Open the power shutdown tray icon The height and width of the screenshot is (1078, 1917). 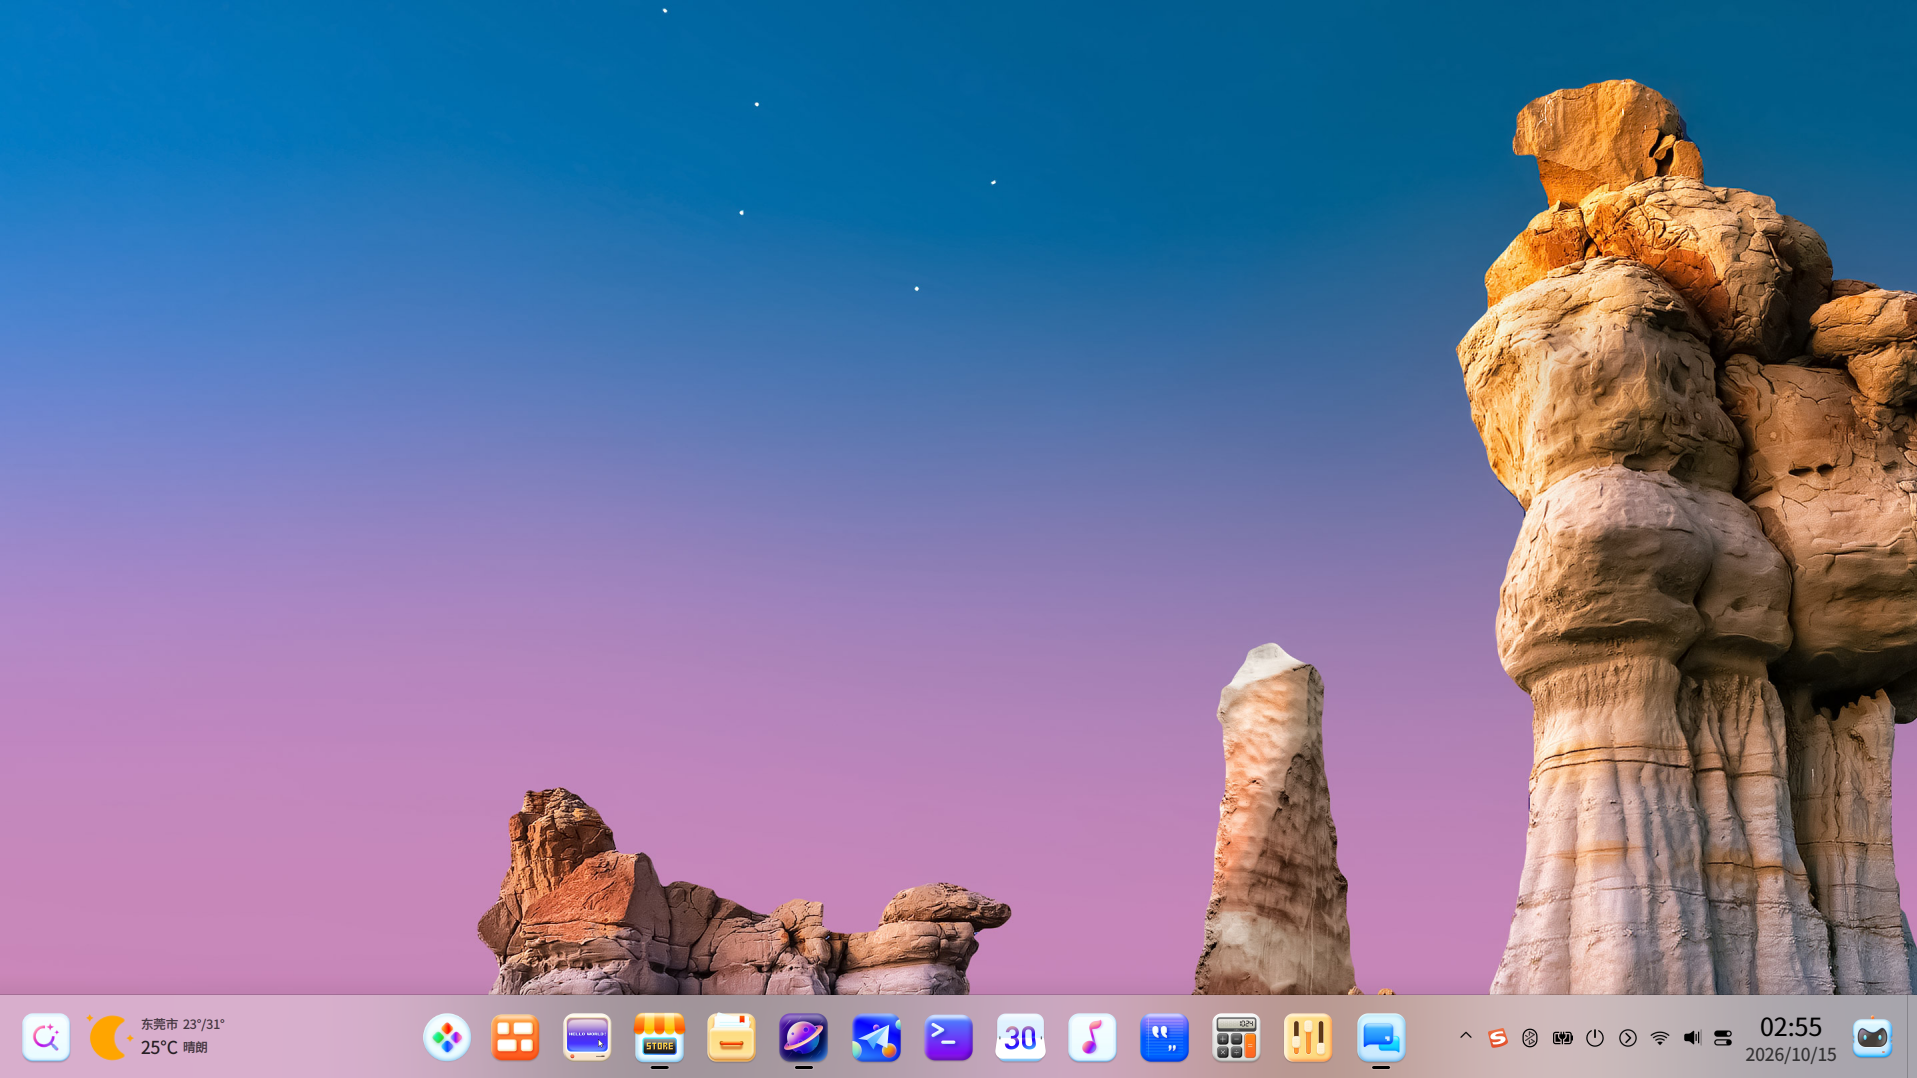coord(1595,1038)
